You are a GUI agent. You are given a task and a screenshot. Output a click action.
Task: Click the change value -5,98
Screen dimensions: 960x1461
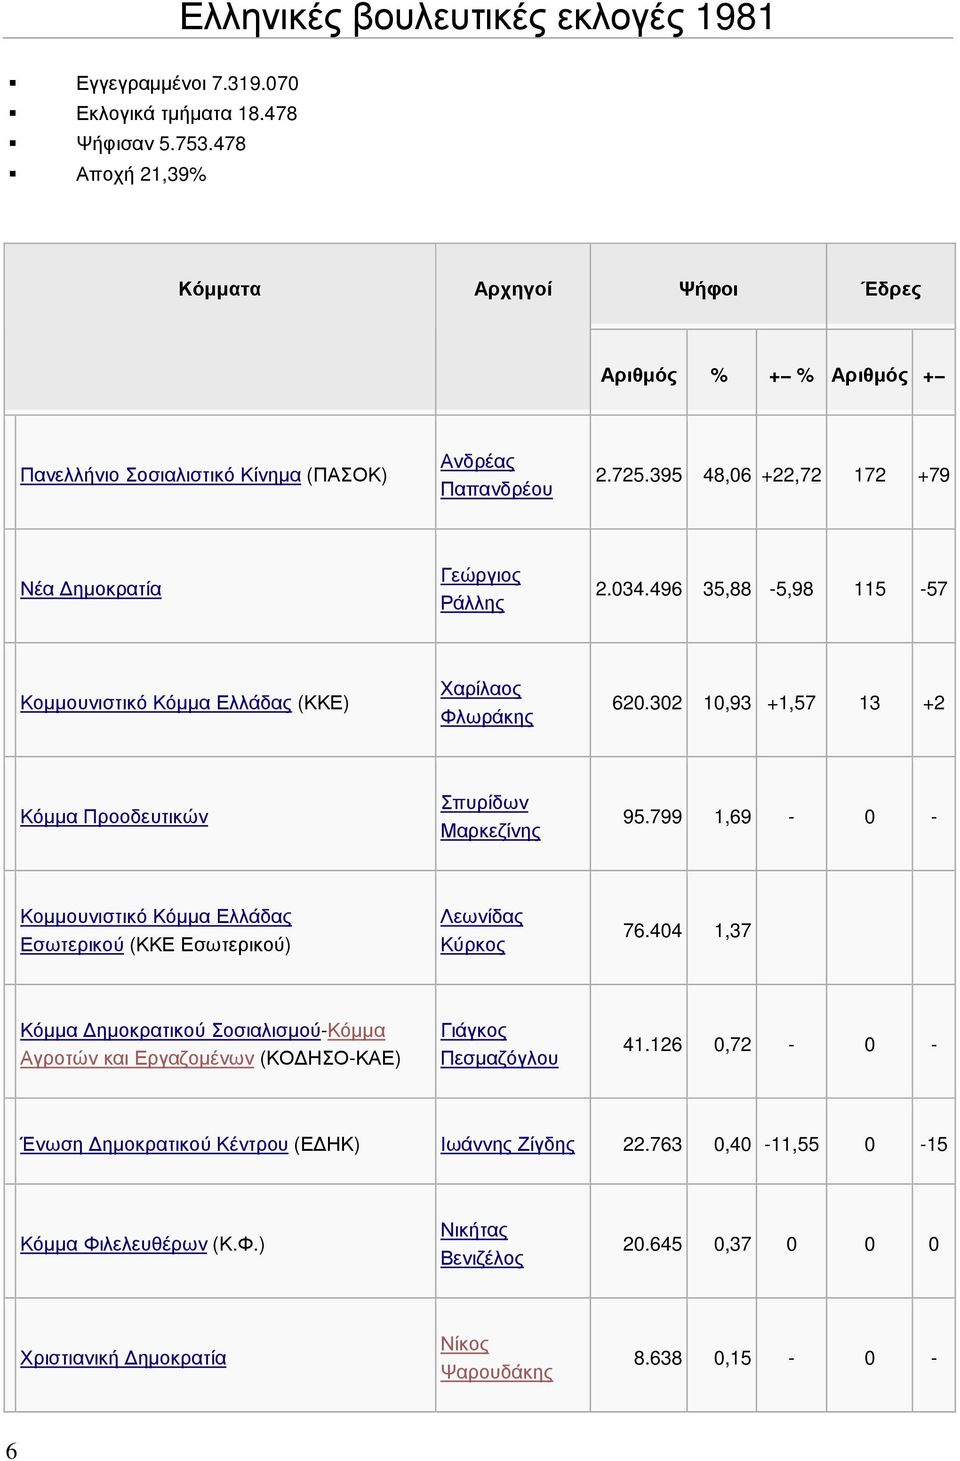click(791, 589)
